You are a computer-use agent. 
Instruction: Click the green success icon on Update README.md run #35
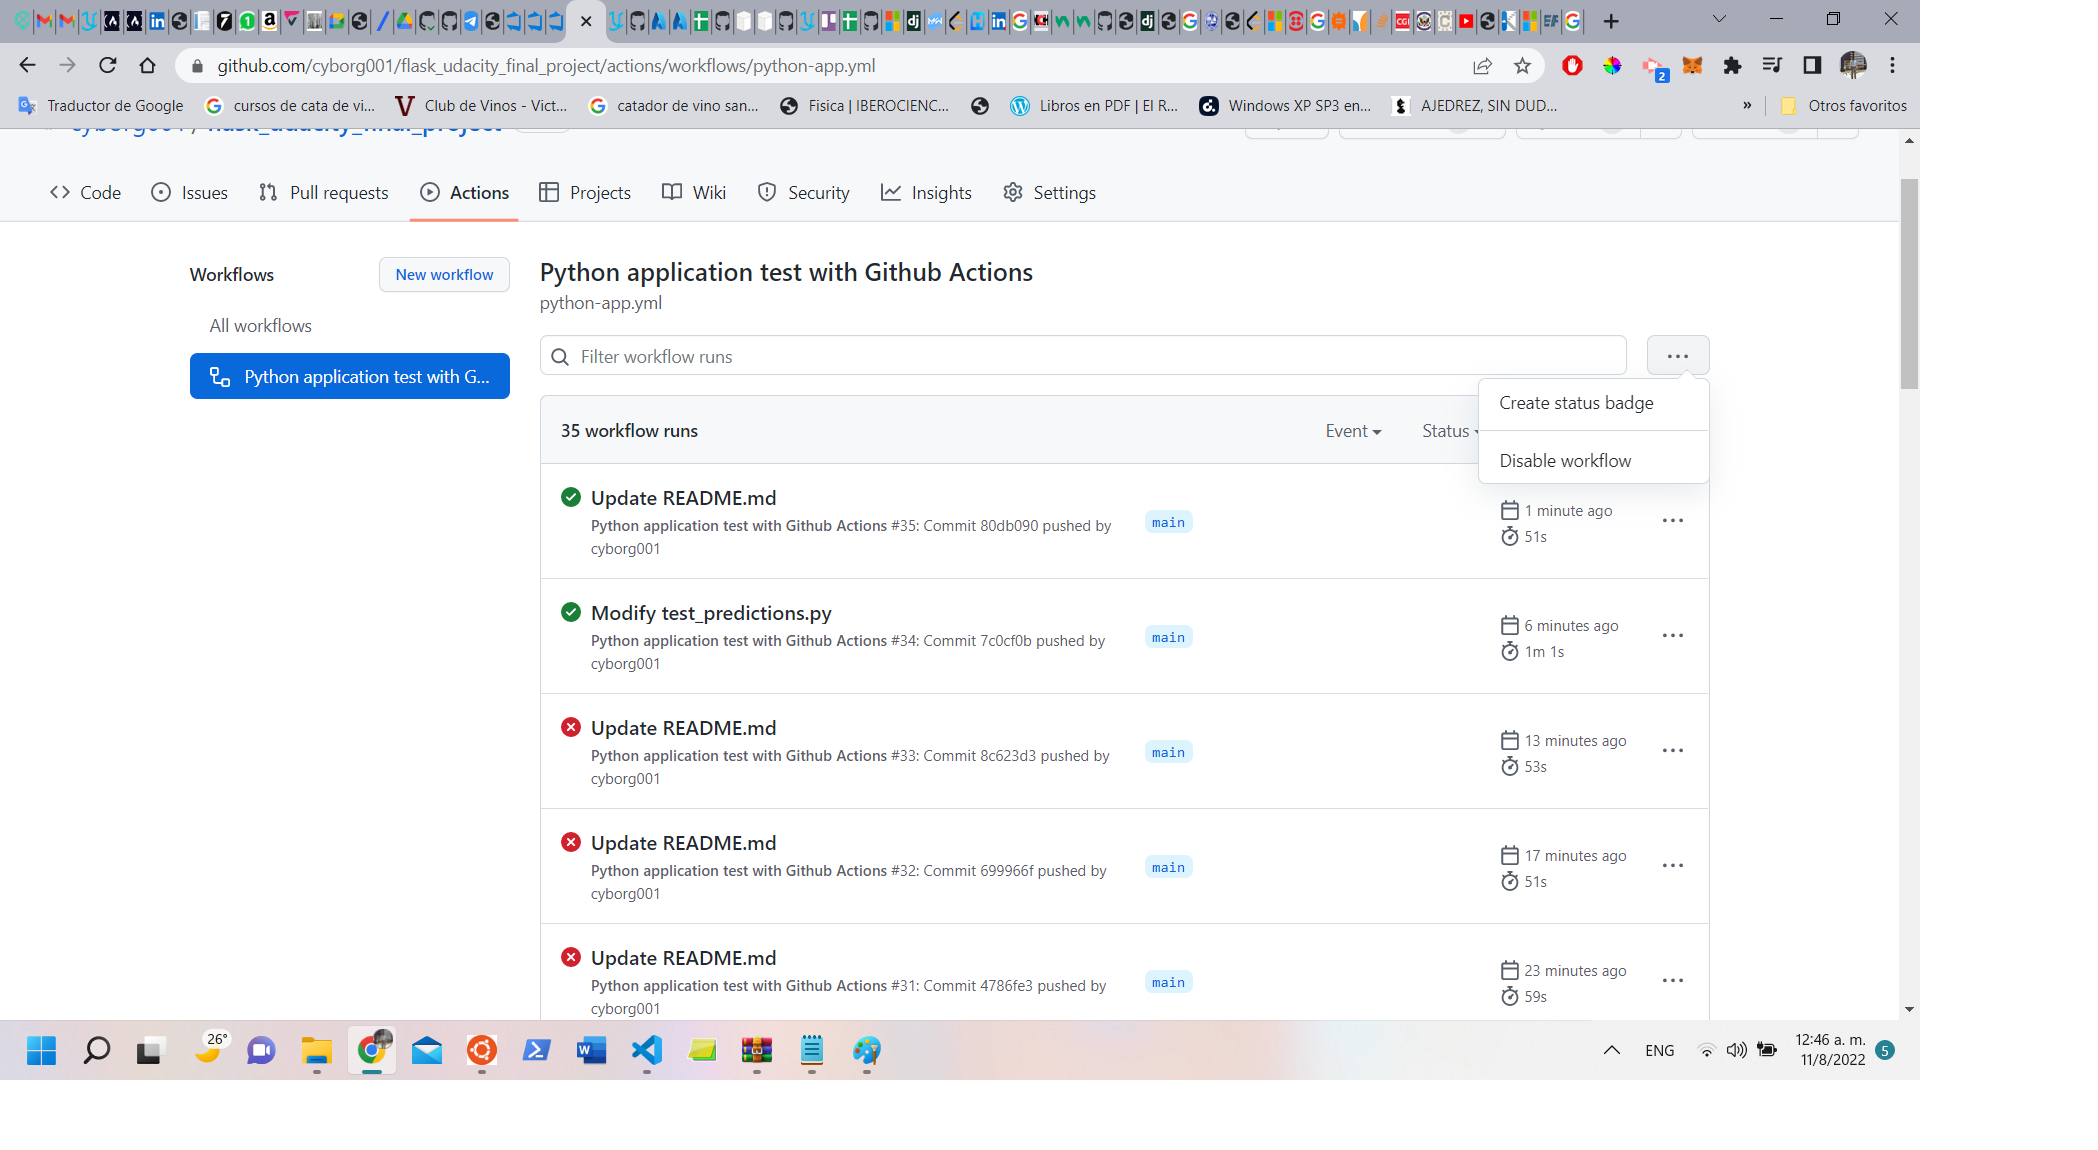click(x=571, y=497)
